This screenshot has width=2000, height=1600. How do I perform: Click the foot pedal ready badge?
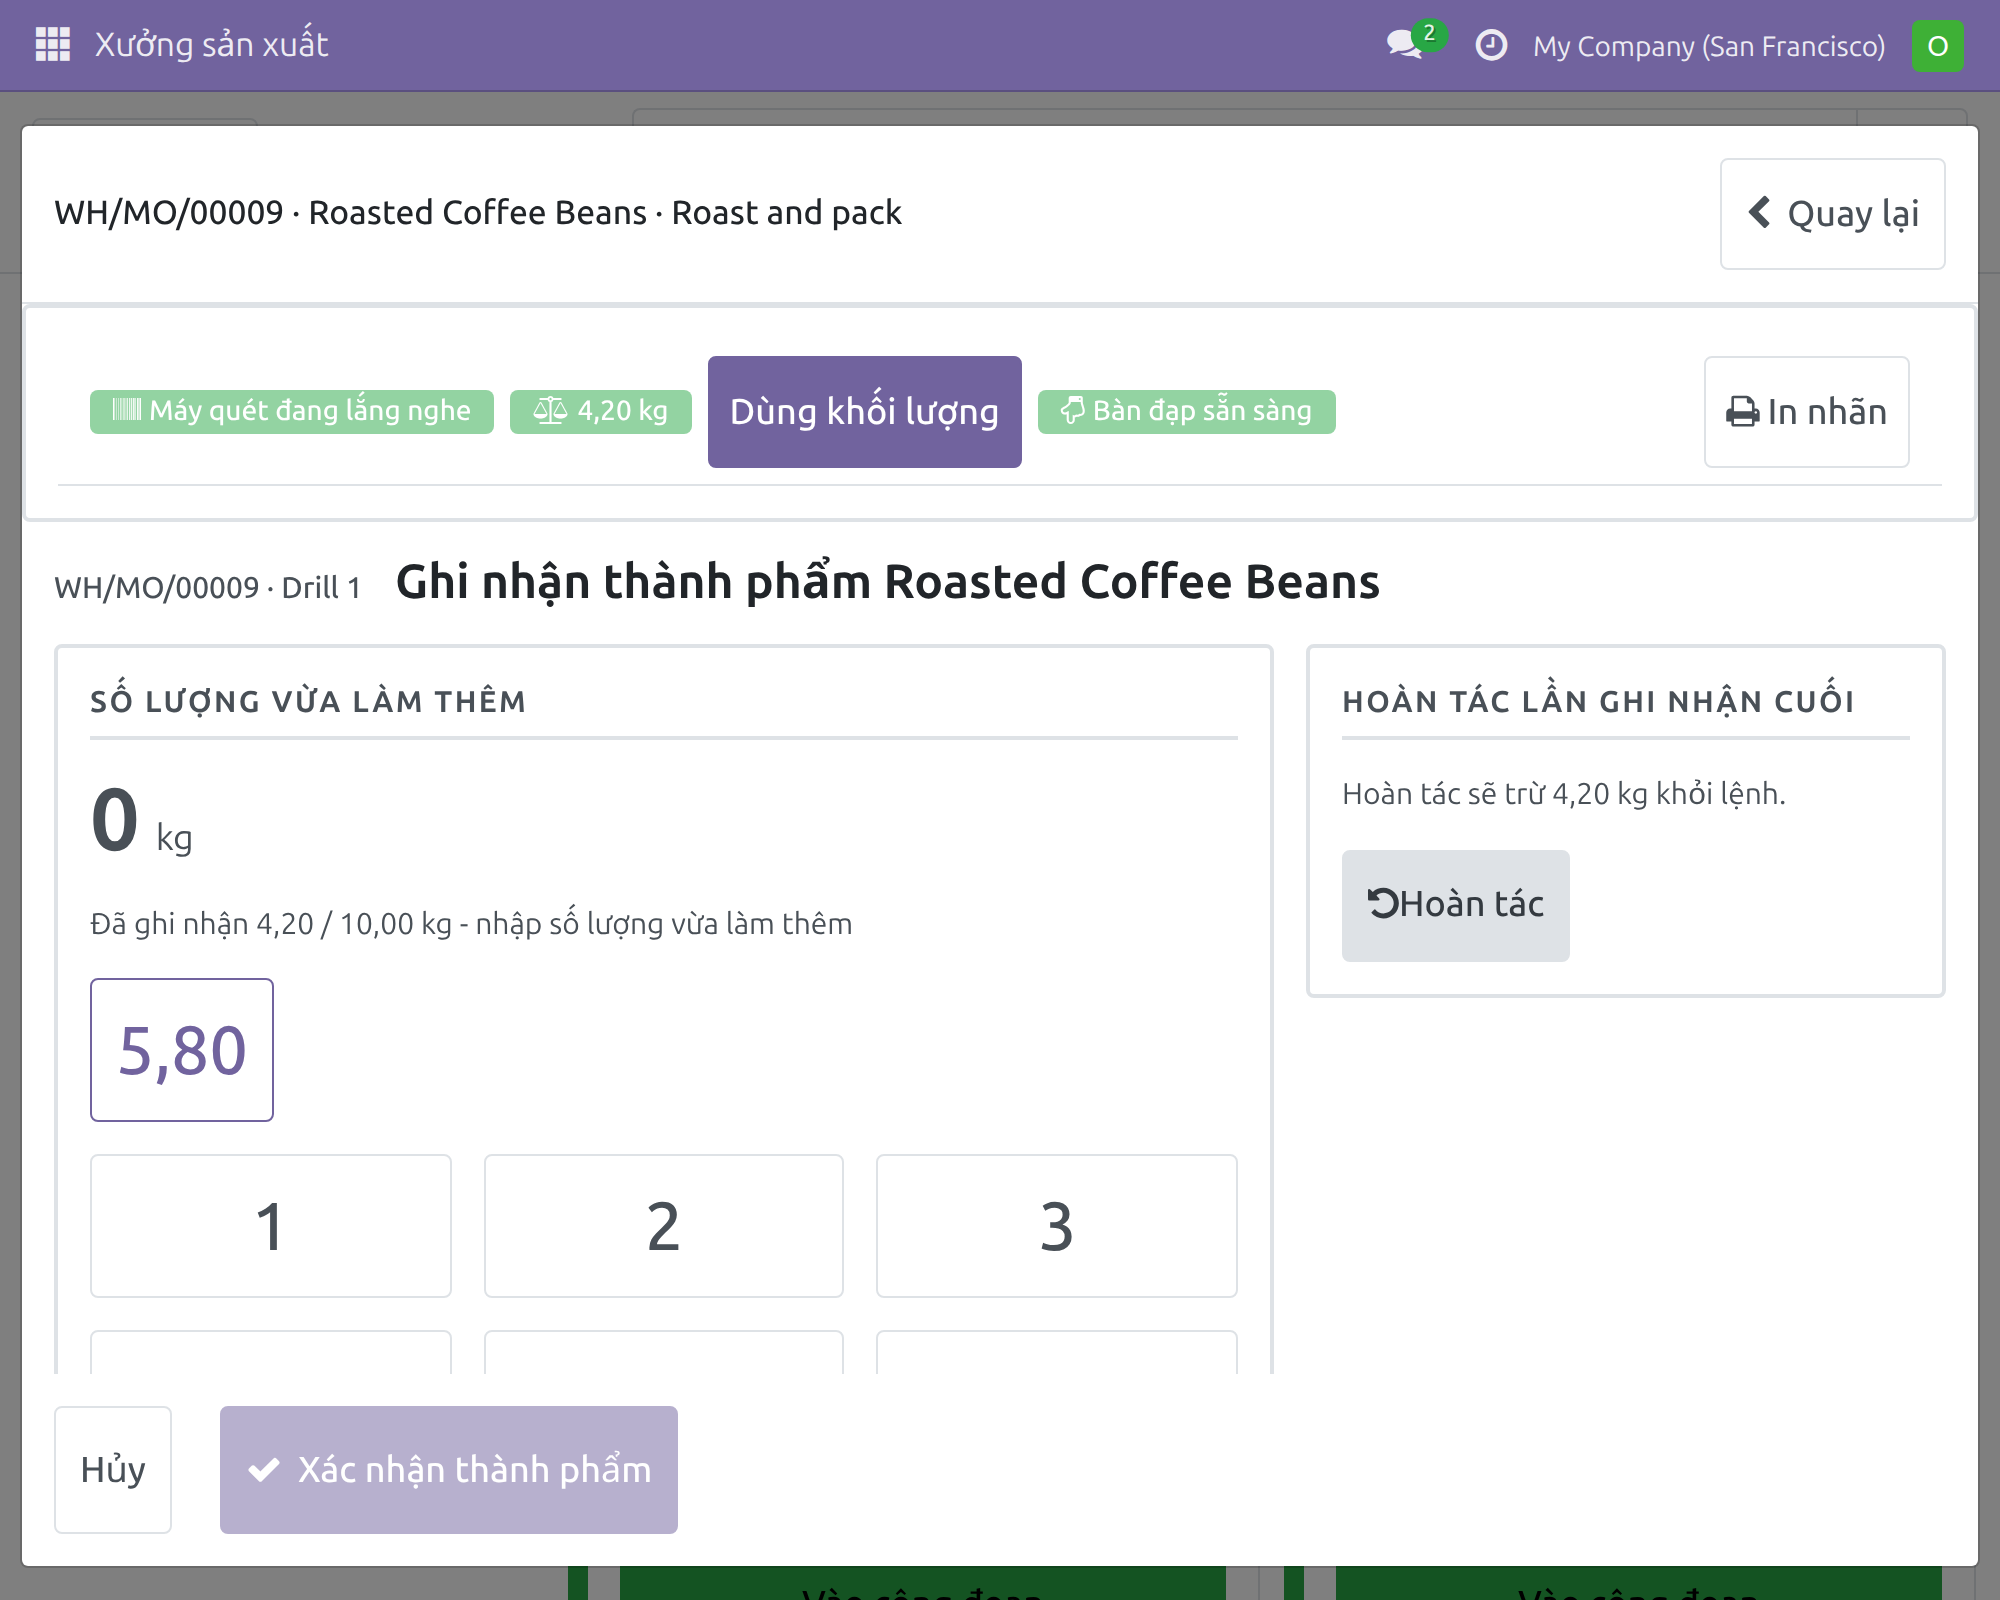[x=1186, y=411]
